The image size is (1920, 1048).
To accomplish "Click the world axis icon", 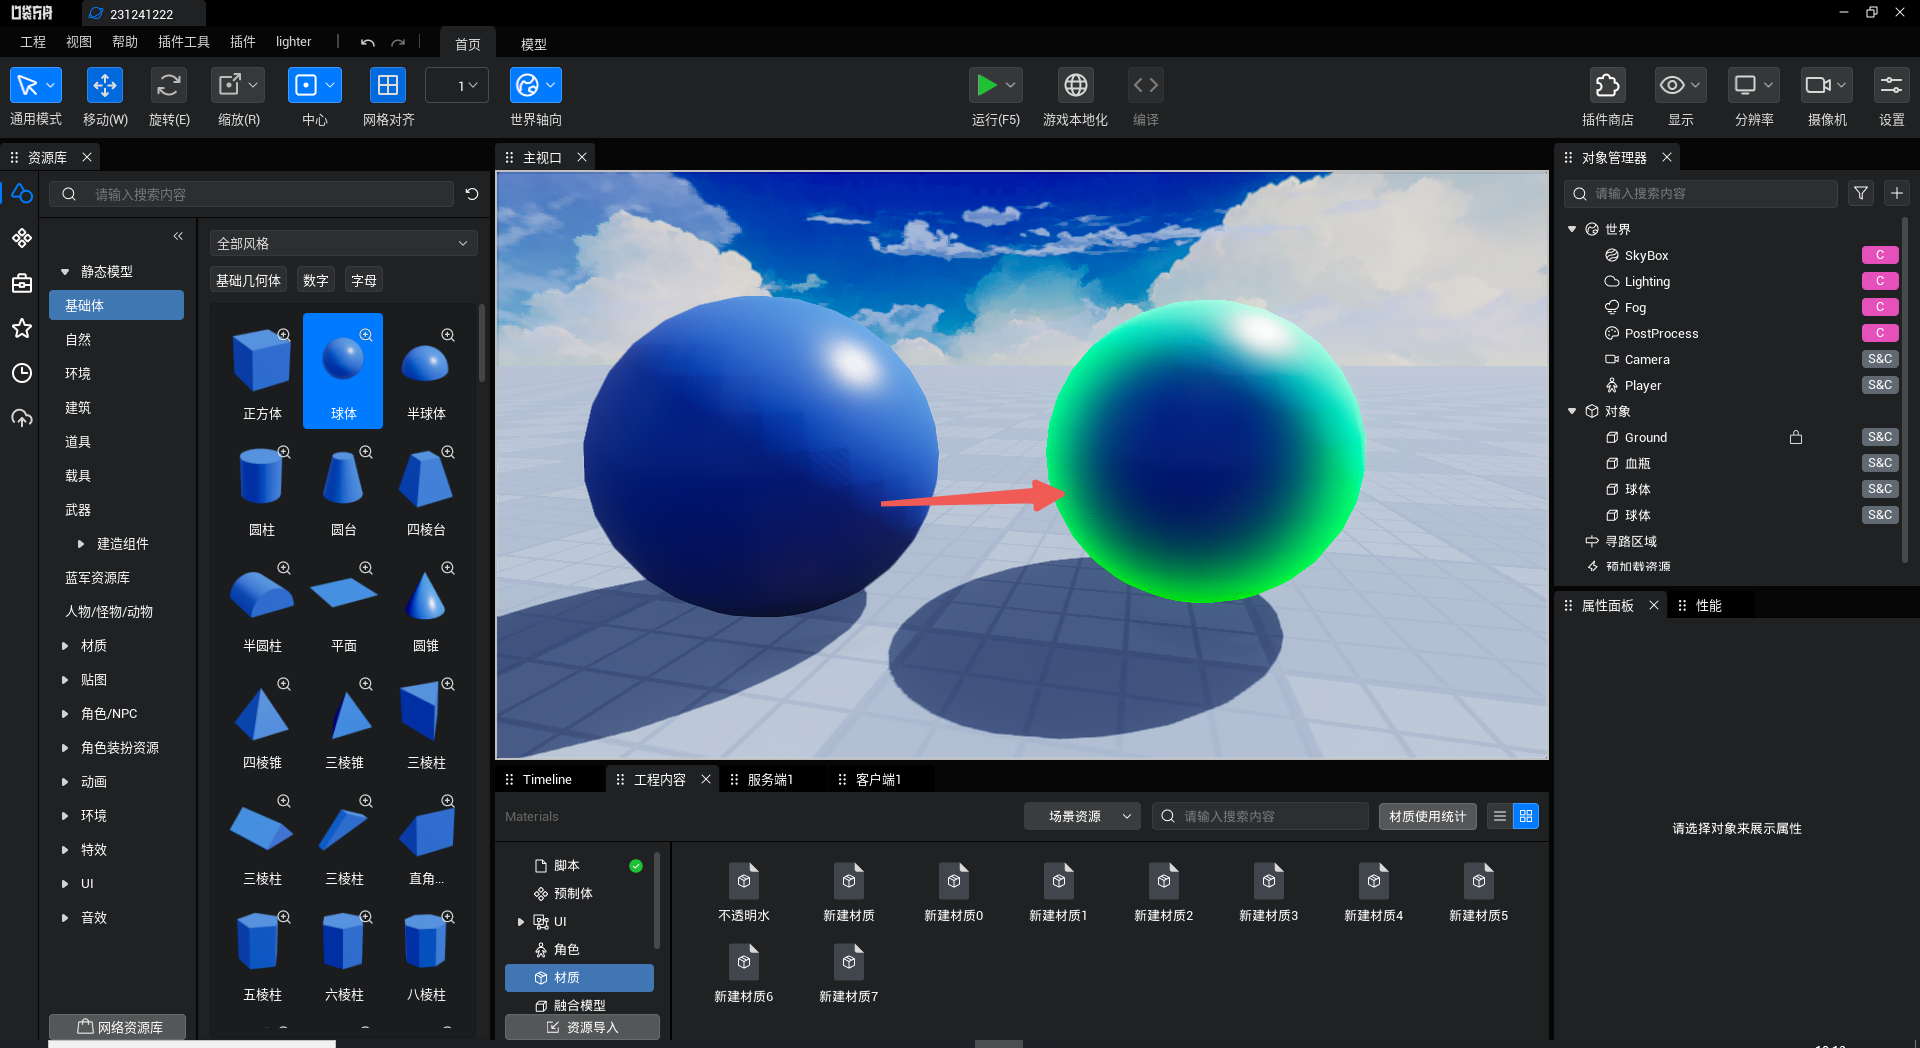I will (x=527, y=86).
